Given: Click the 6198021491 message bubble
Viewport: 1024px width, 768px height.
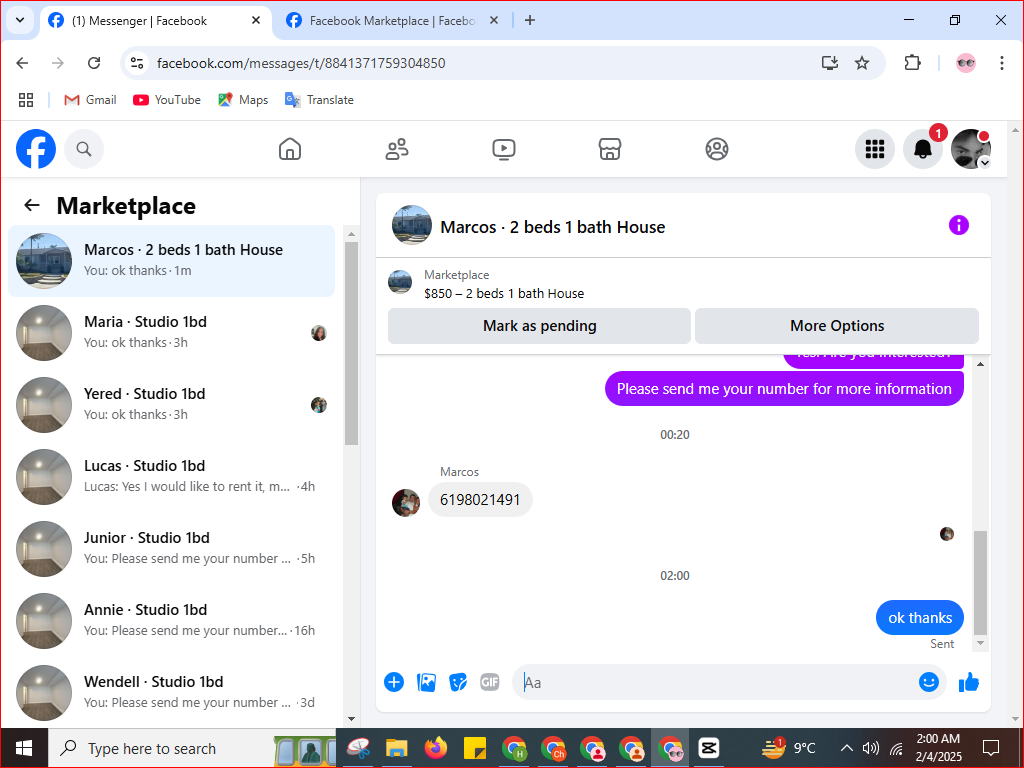Looking at the screenshot, I should click(x=480, y=500).
